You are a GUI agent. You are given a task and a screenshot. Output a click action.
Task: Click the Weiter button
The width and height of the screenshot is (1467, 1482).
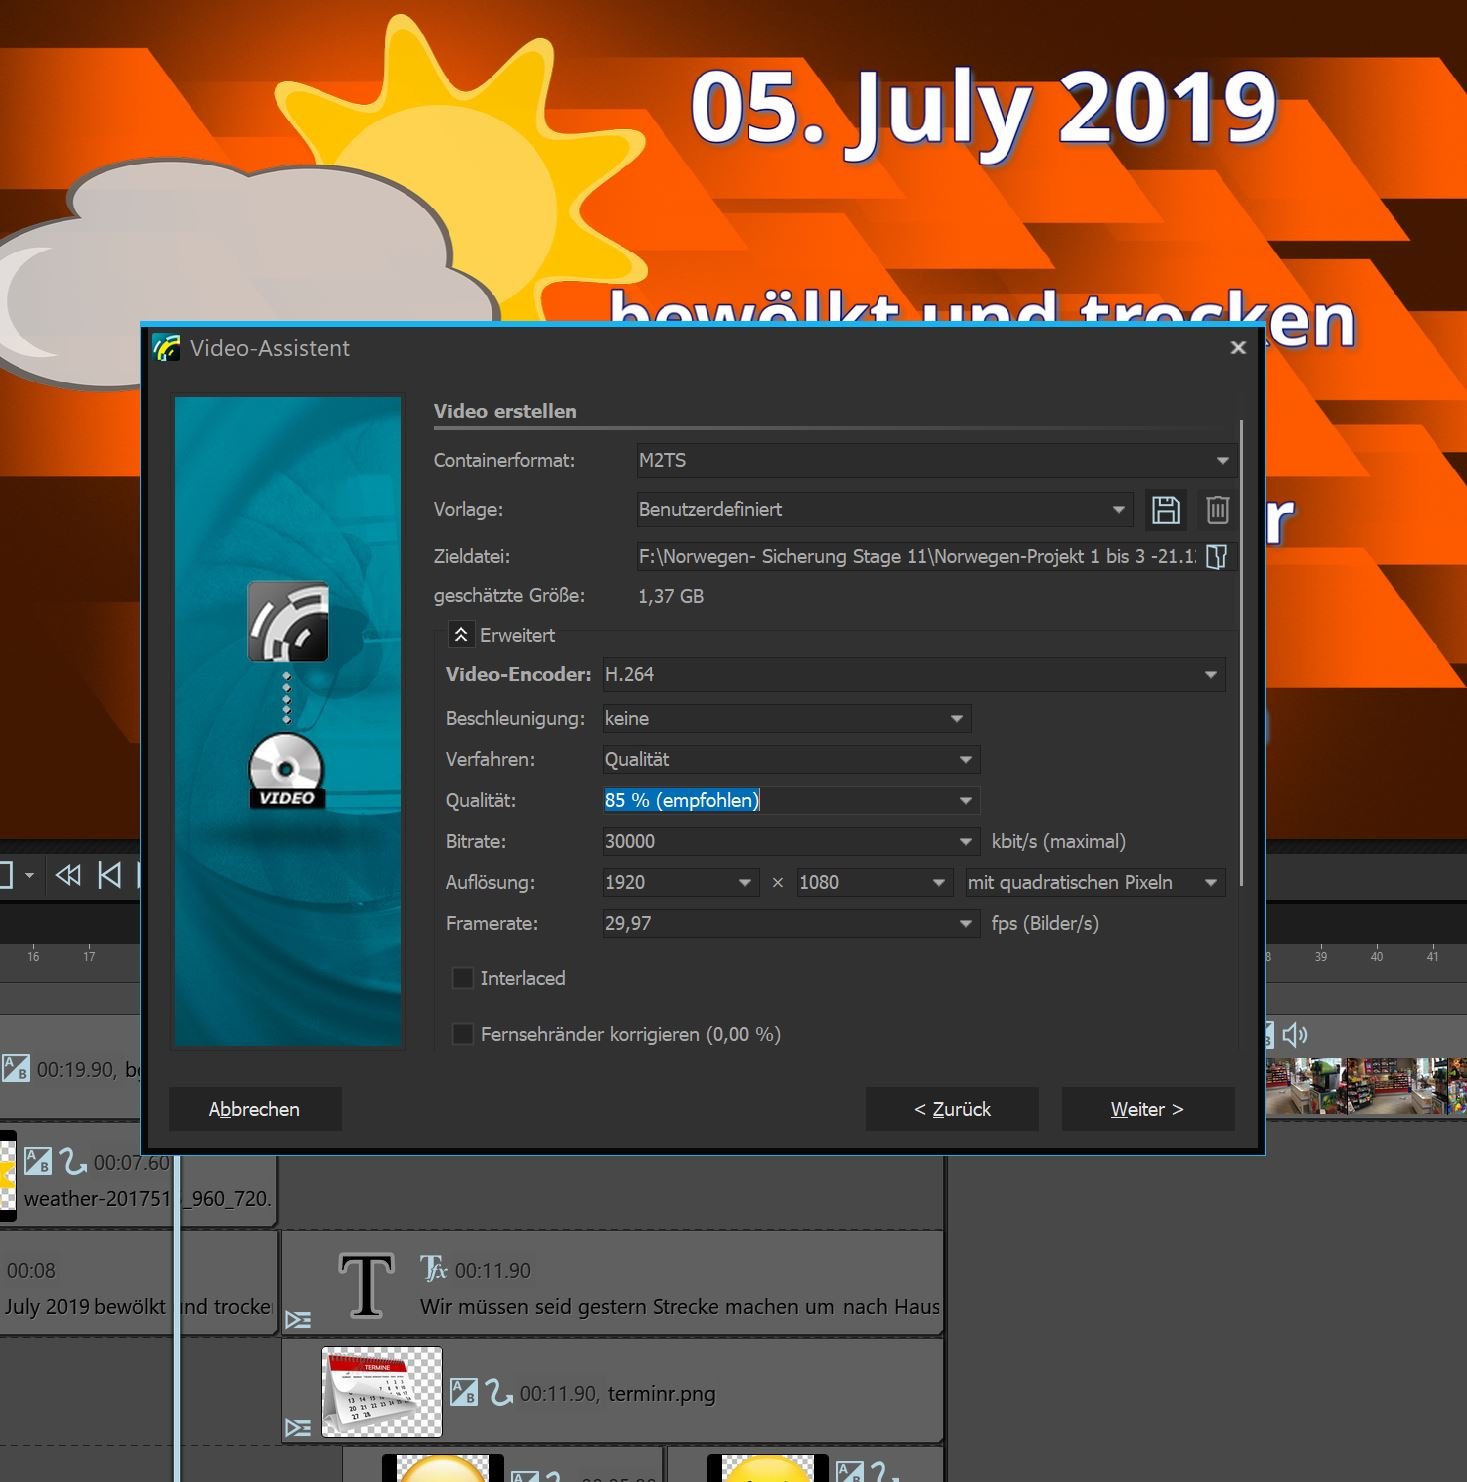(1147, 1109)
